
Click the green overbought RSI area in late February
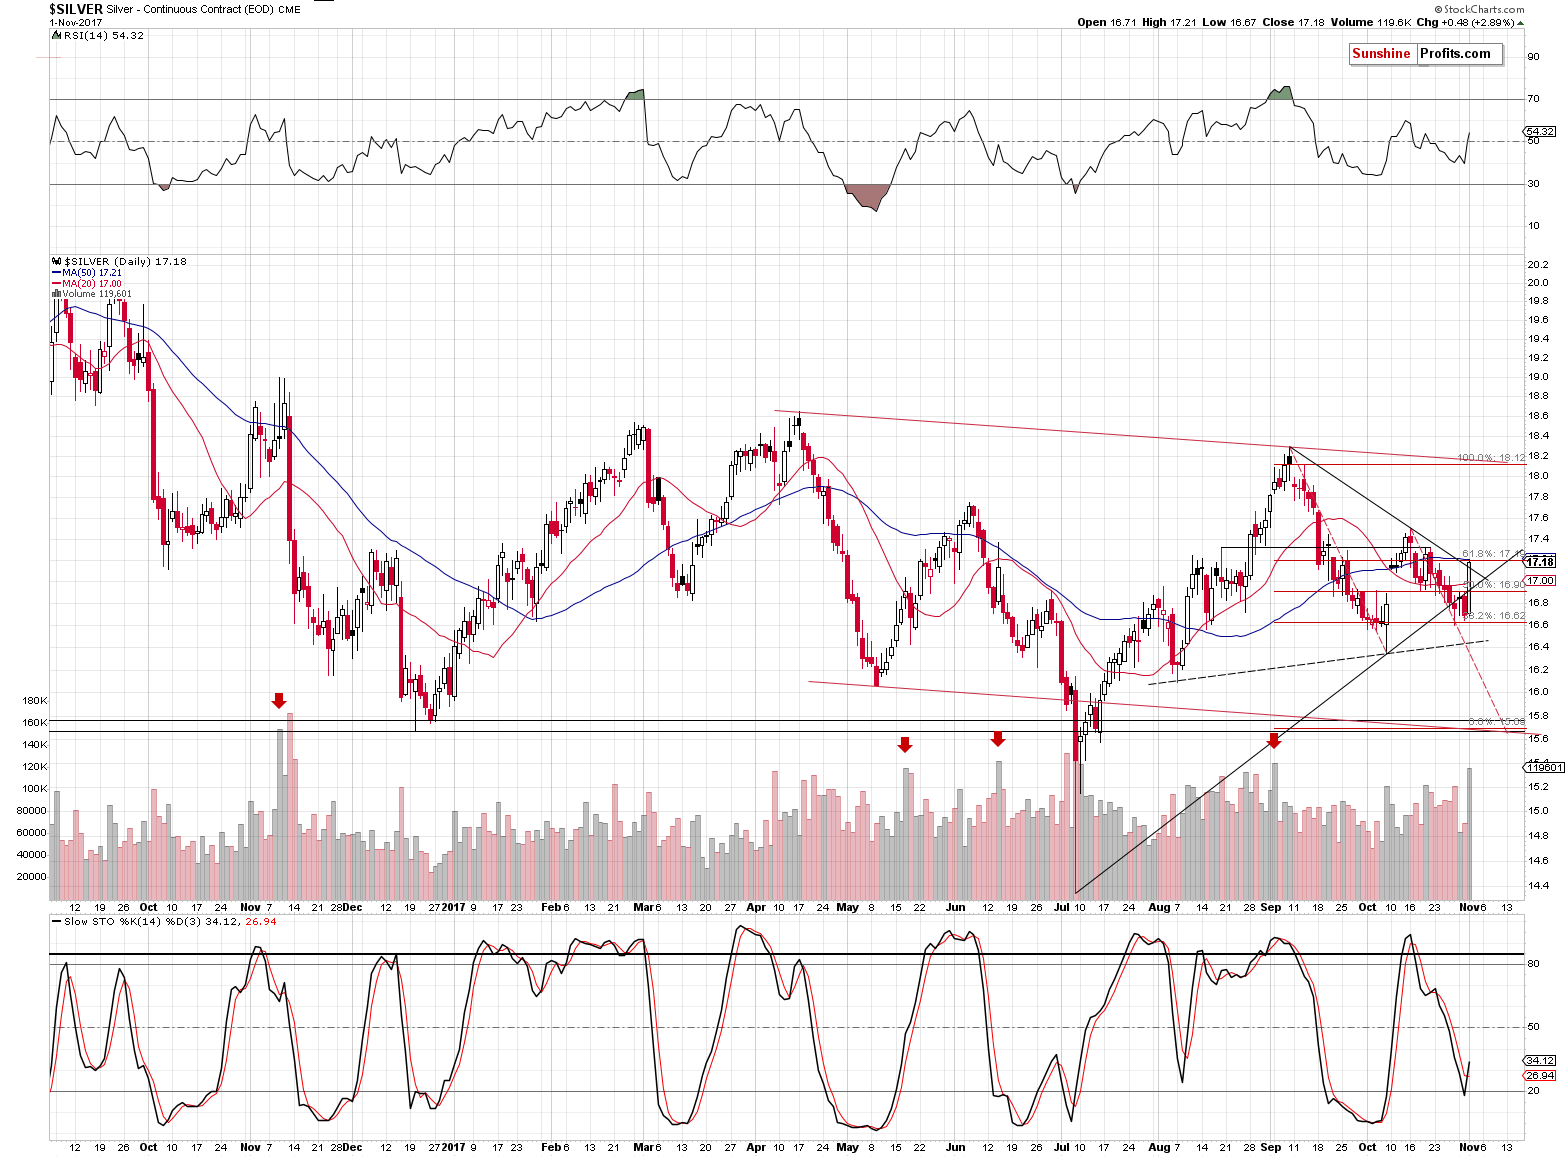[635, 95]
